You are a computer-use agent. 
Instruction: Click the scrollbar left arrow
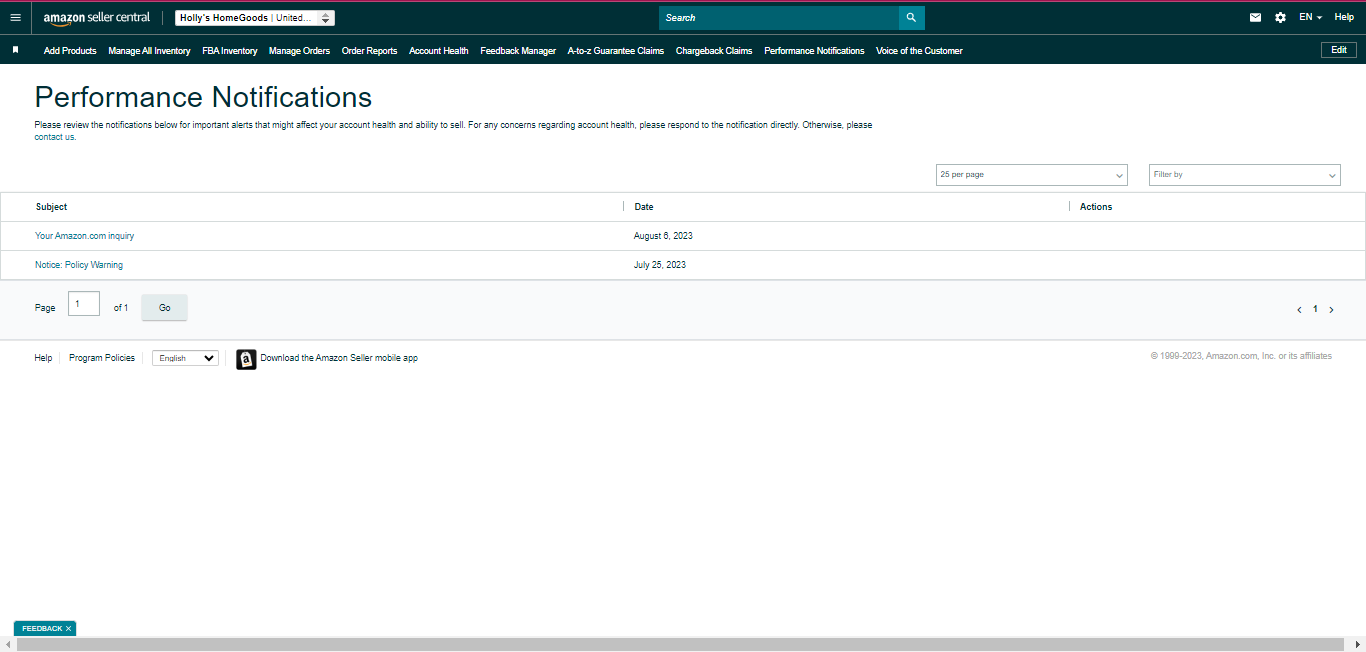[x=7, y=645]
